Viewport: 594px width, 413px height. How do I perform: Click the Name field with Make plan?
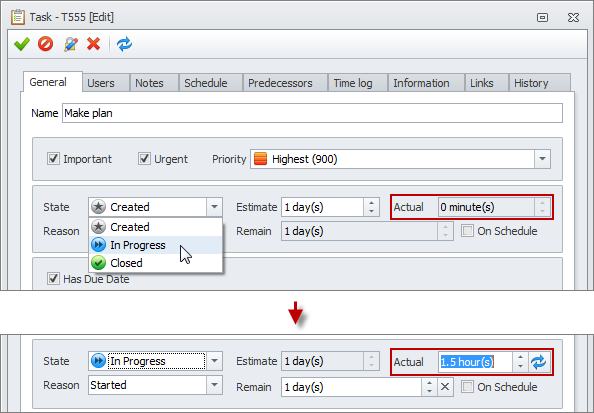pyautogui.click(x=312, y=113)
